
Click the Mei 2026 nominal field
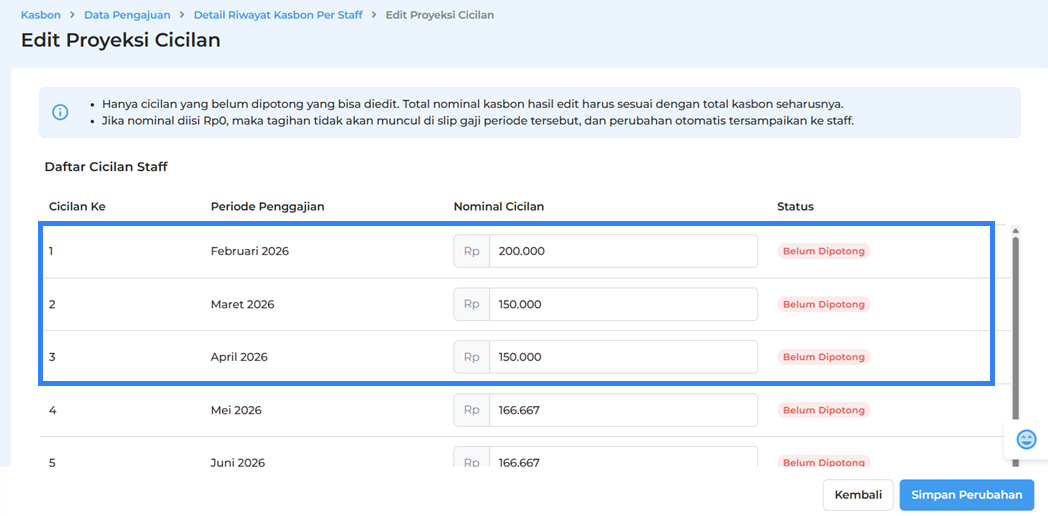coord(622,410)
